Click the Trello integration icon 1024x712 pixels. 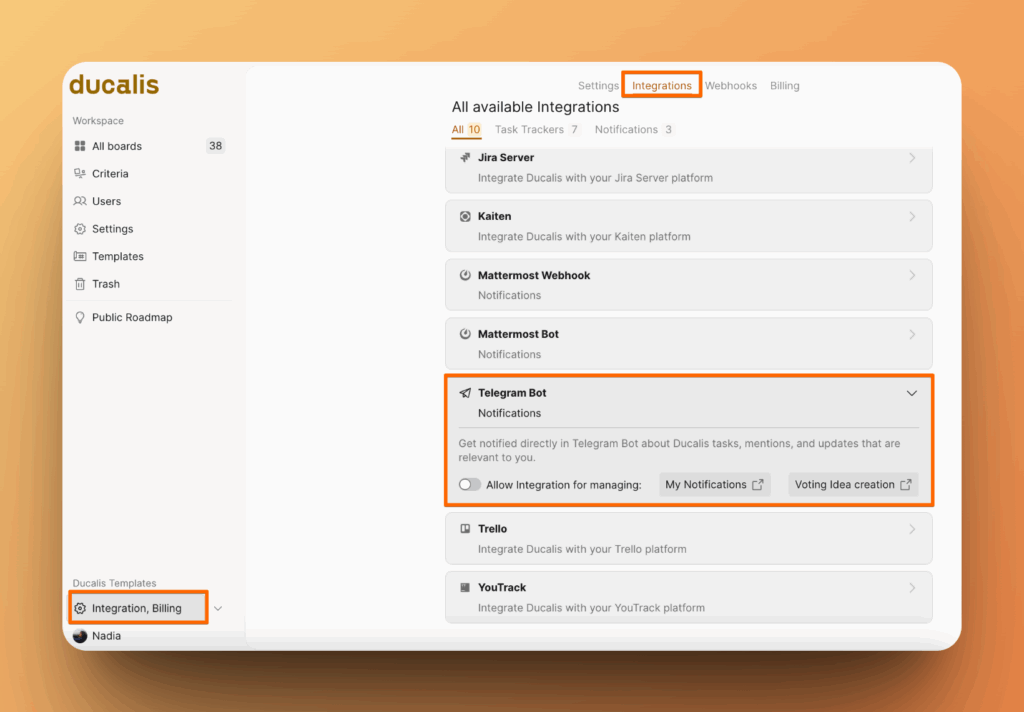coord(465,529)
